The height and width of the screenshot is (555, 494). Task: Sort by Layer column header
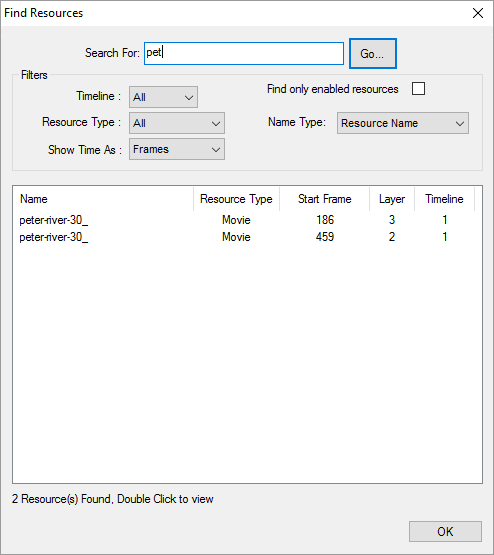[392, 199]
